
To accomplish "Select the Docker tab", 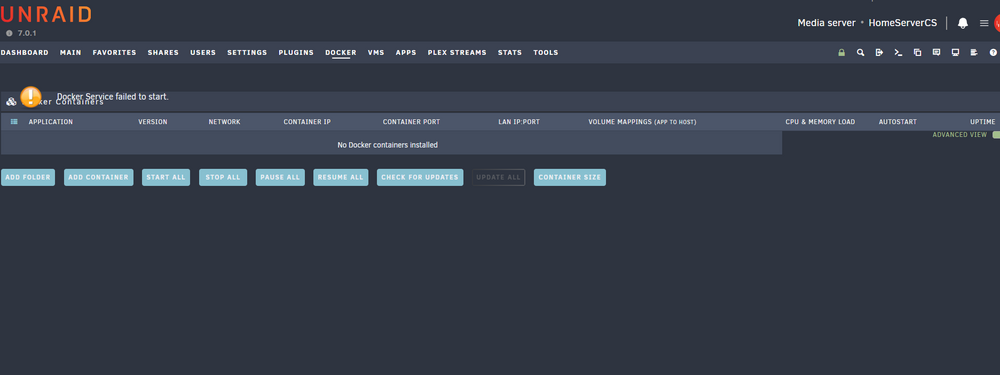I will pyautogui.click(x=341, y=53).
